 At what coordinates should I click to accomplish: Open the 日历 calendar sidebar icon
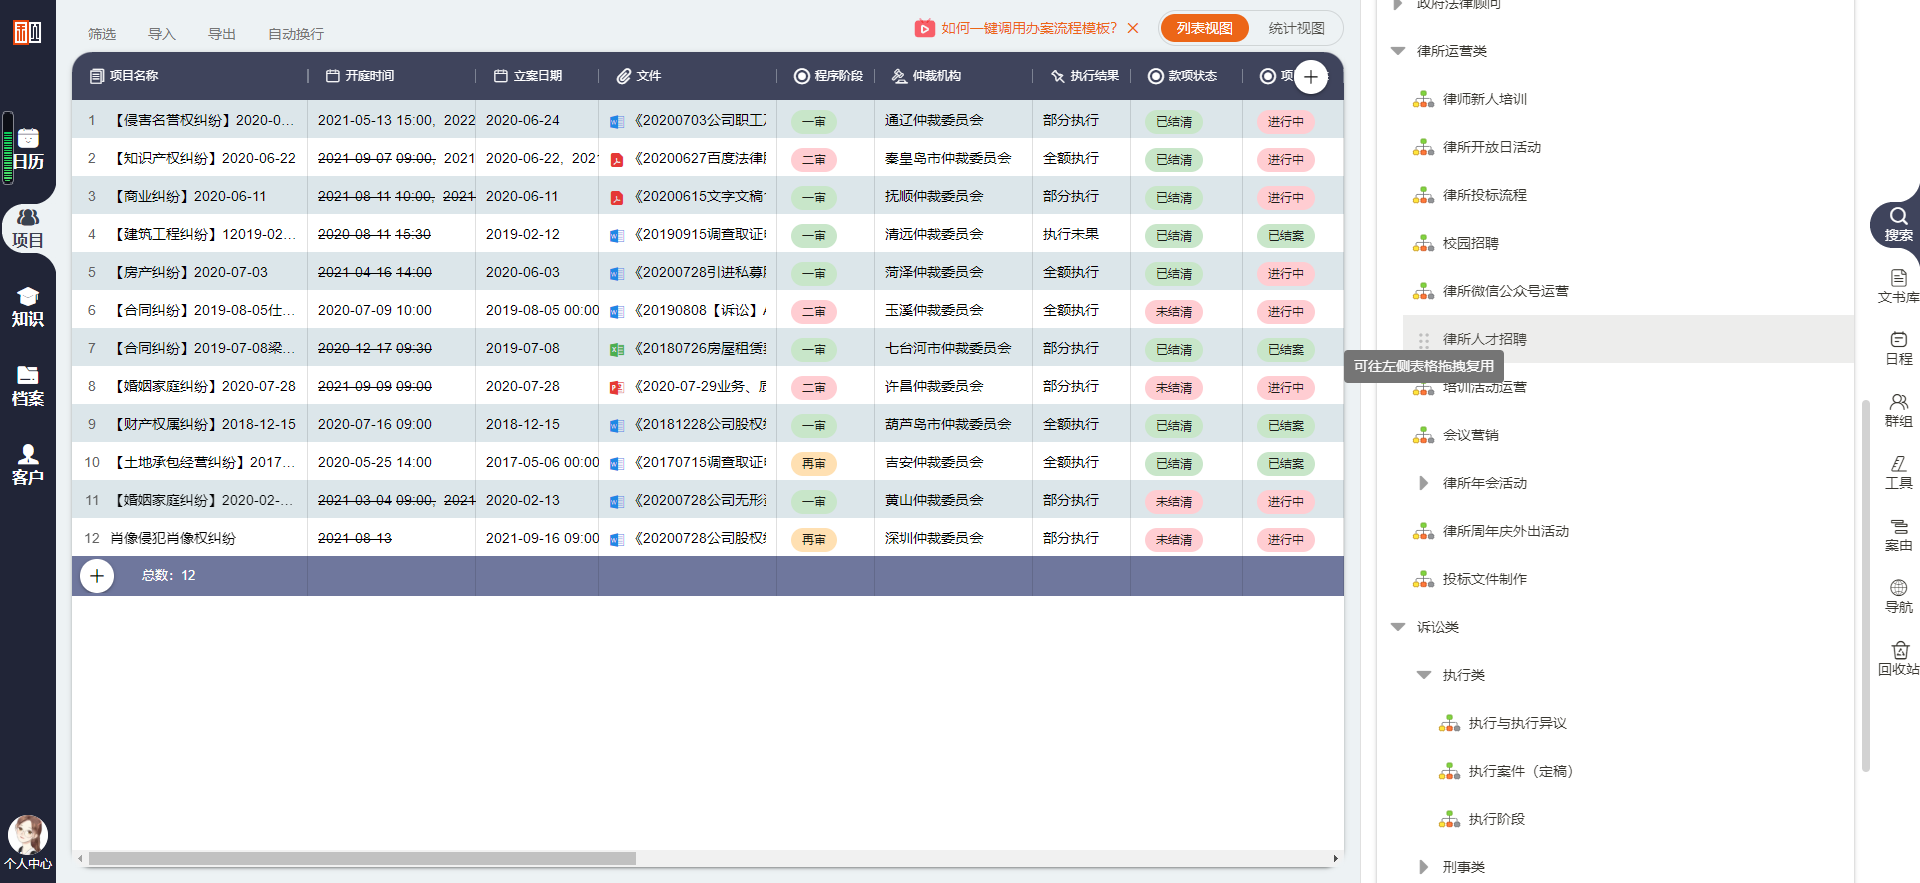click(x=28, y=149)
